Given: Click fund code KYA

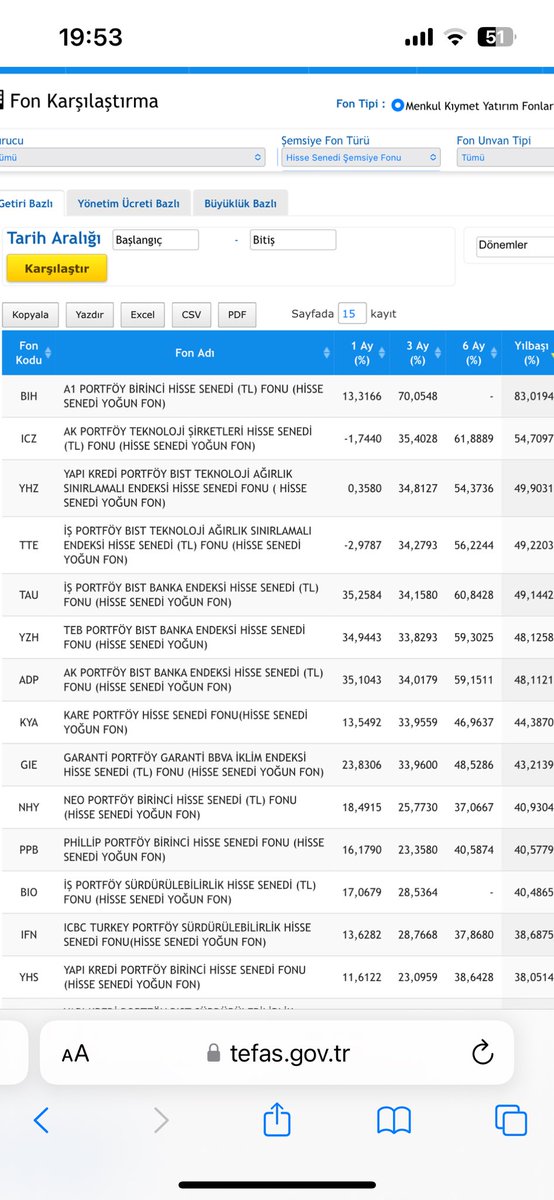Looking at the screenshot, I should tap(29, 722).
